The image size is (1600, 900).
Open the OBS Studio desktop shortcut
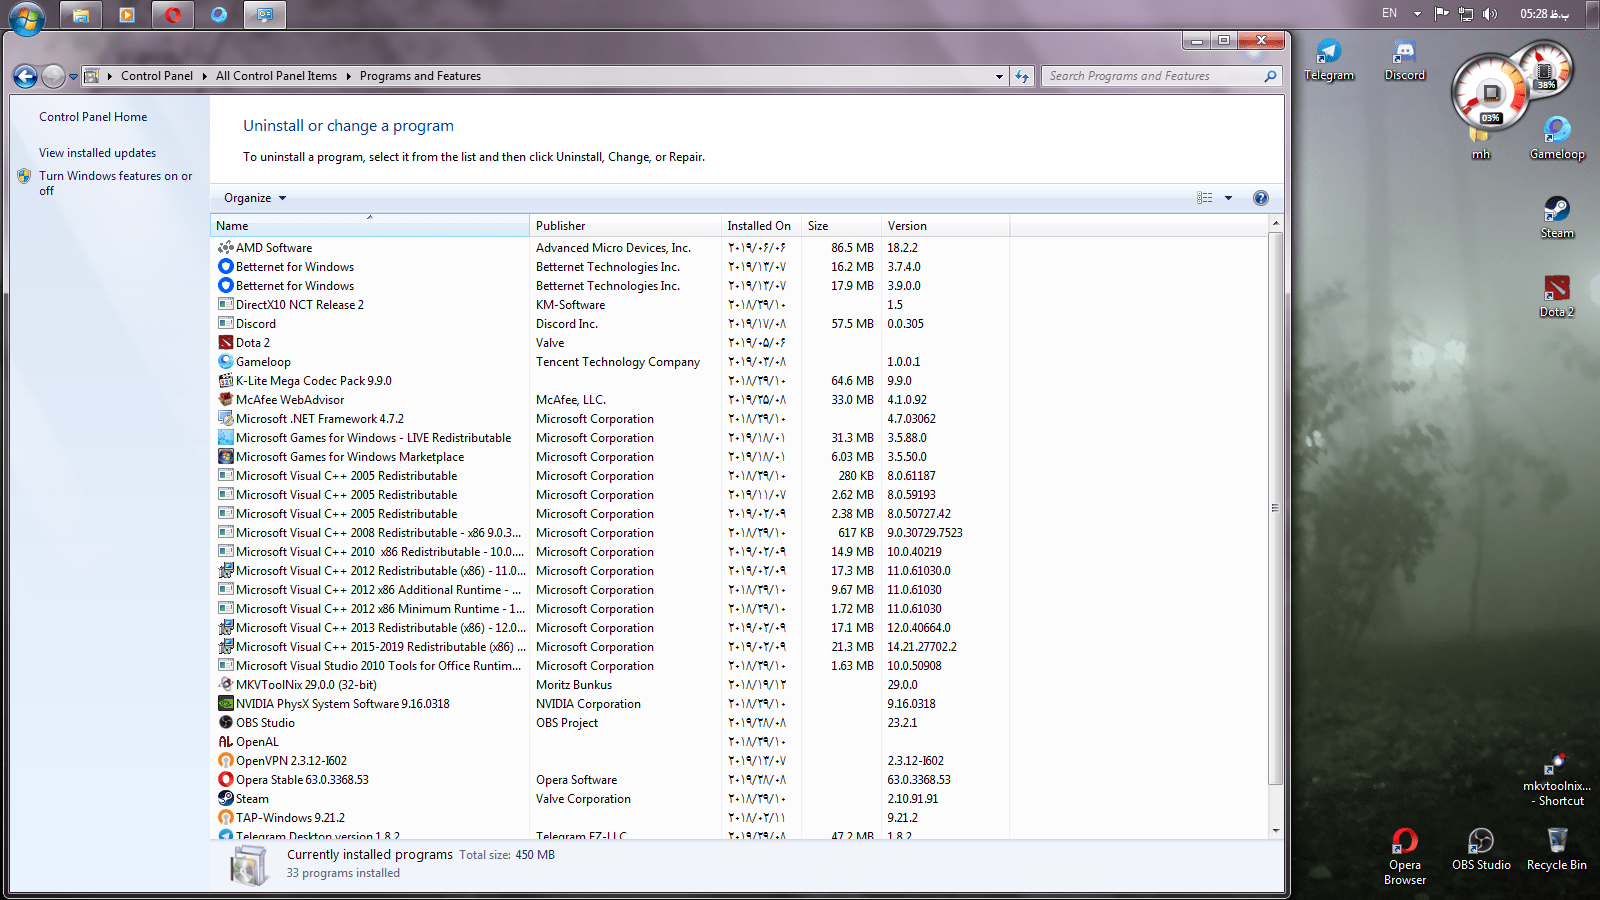(x=1481, y=849)
